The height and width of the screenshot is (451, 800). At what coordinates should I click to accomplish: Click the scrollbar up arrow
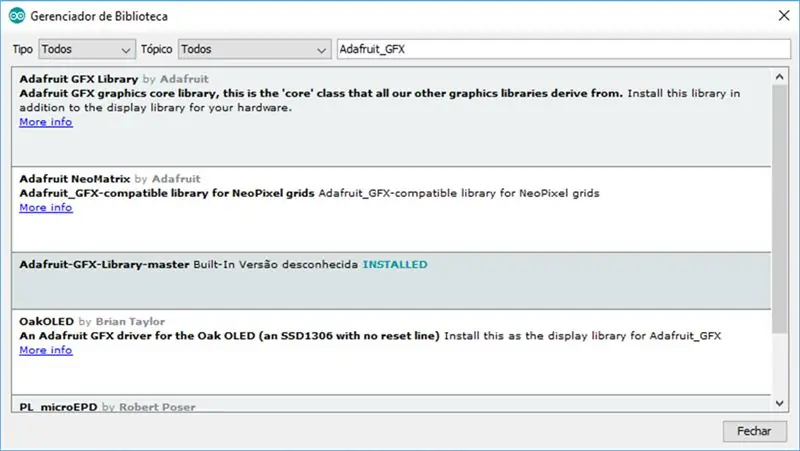(779, 77)
